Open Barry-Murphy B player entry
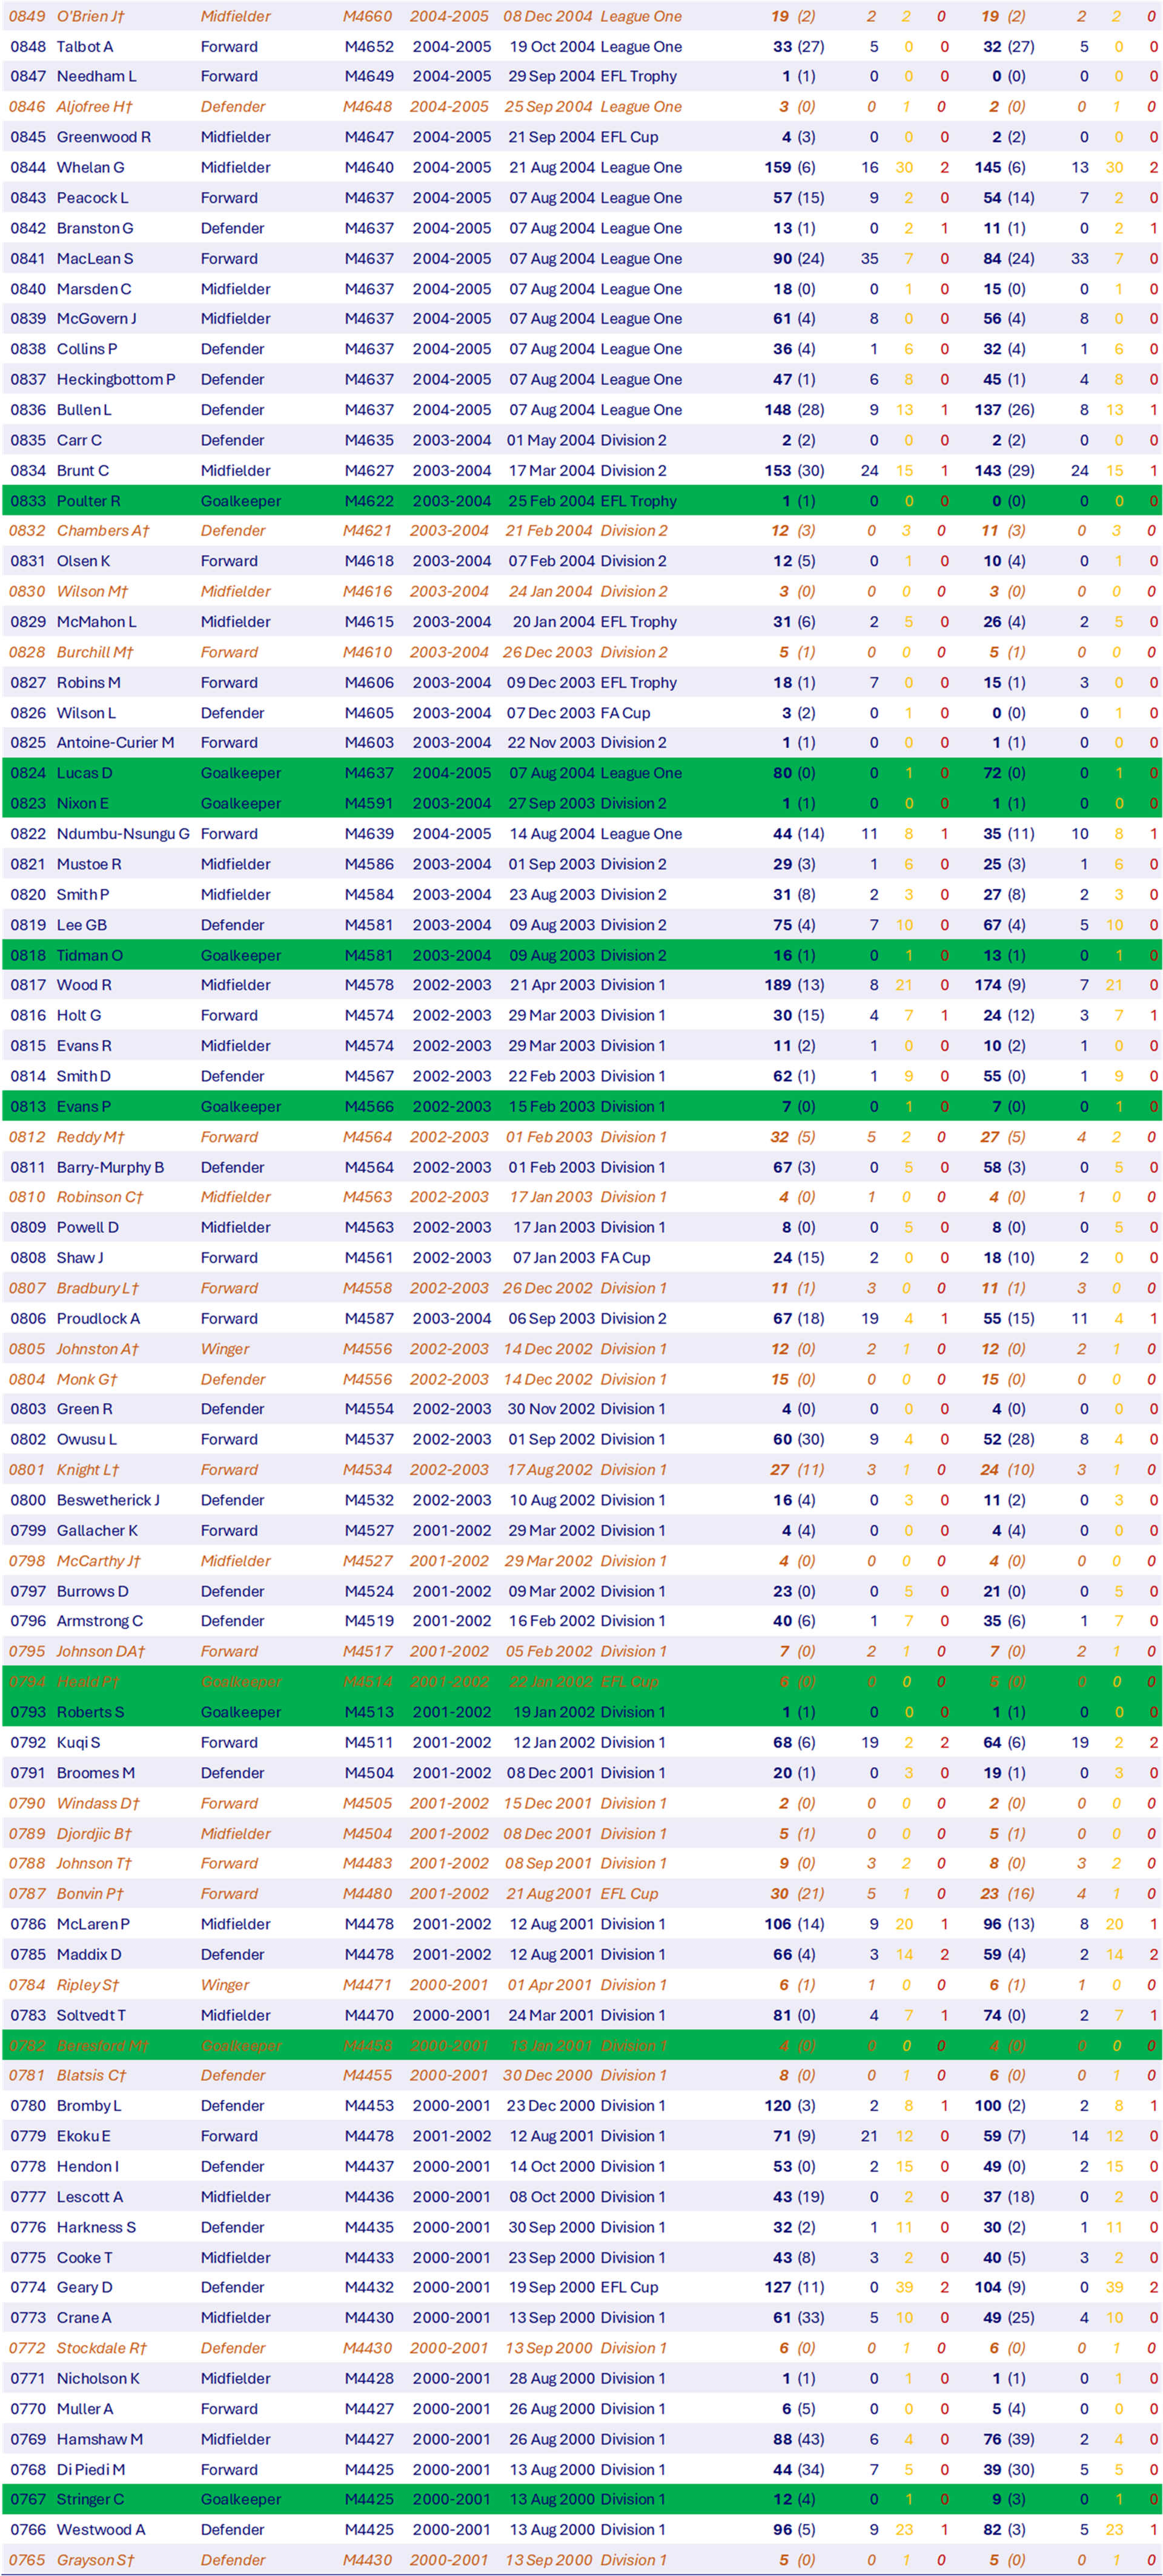The height and width of the screenshot is (2576, 1163). [110, 1167]
